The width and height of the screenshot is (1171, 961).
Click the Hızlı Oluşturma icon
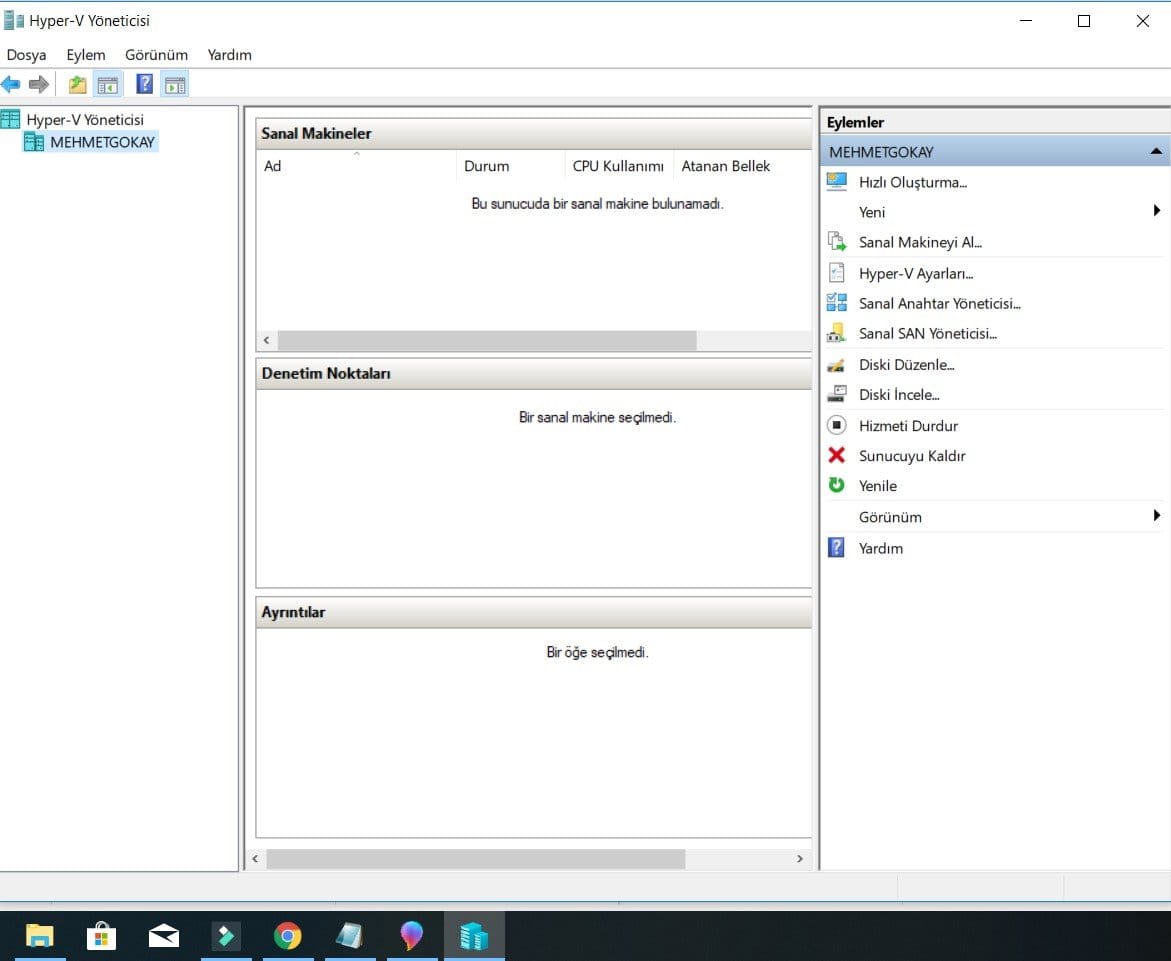coord(837,182)
